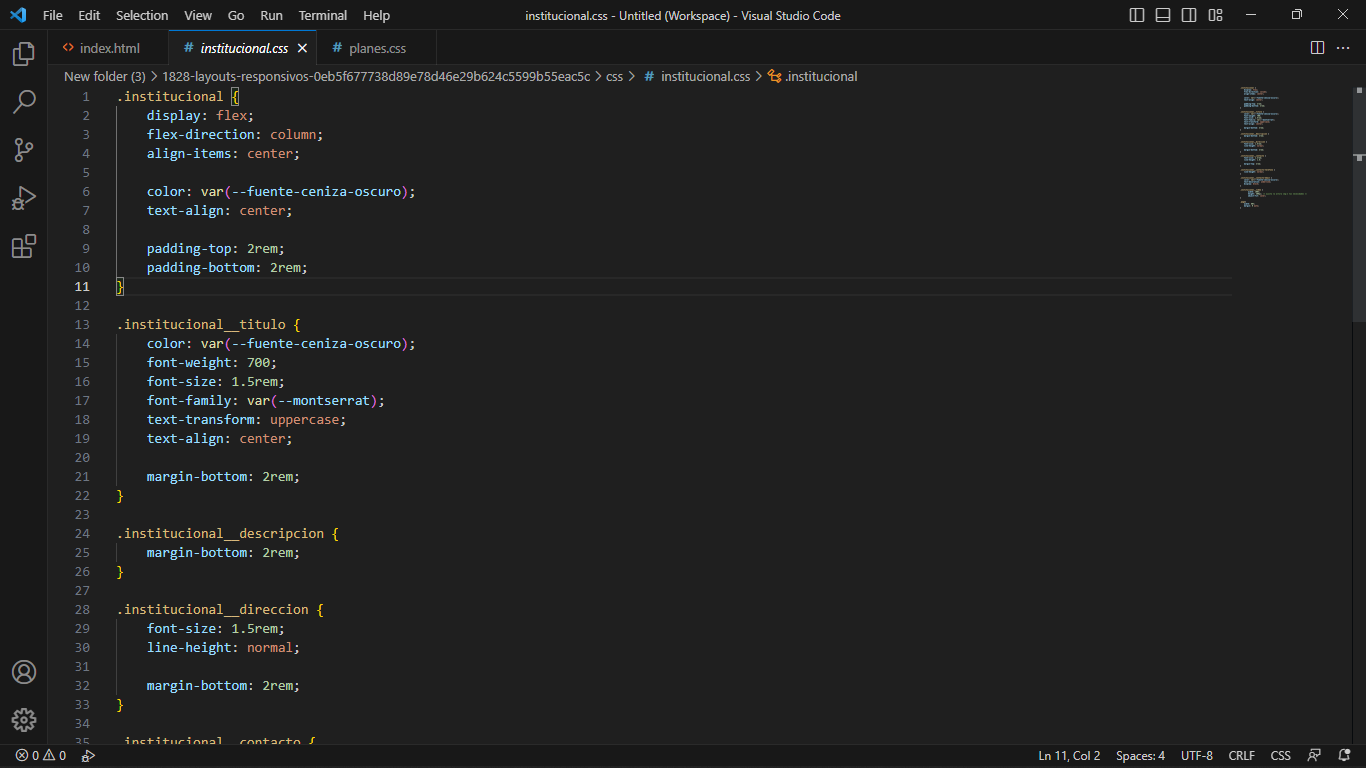1366x768 pixels.
Task: Open the Terminal menu
Action: click(323, 15)
